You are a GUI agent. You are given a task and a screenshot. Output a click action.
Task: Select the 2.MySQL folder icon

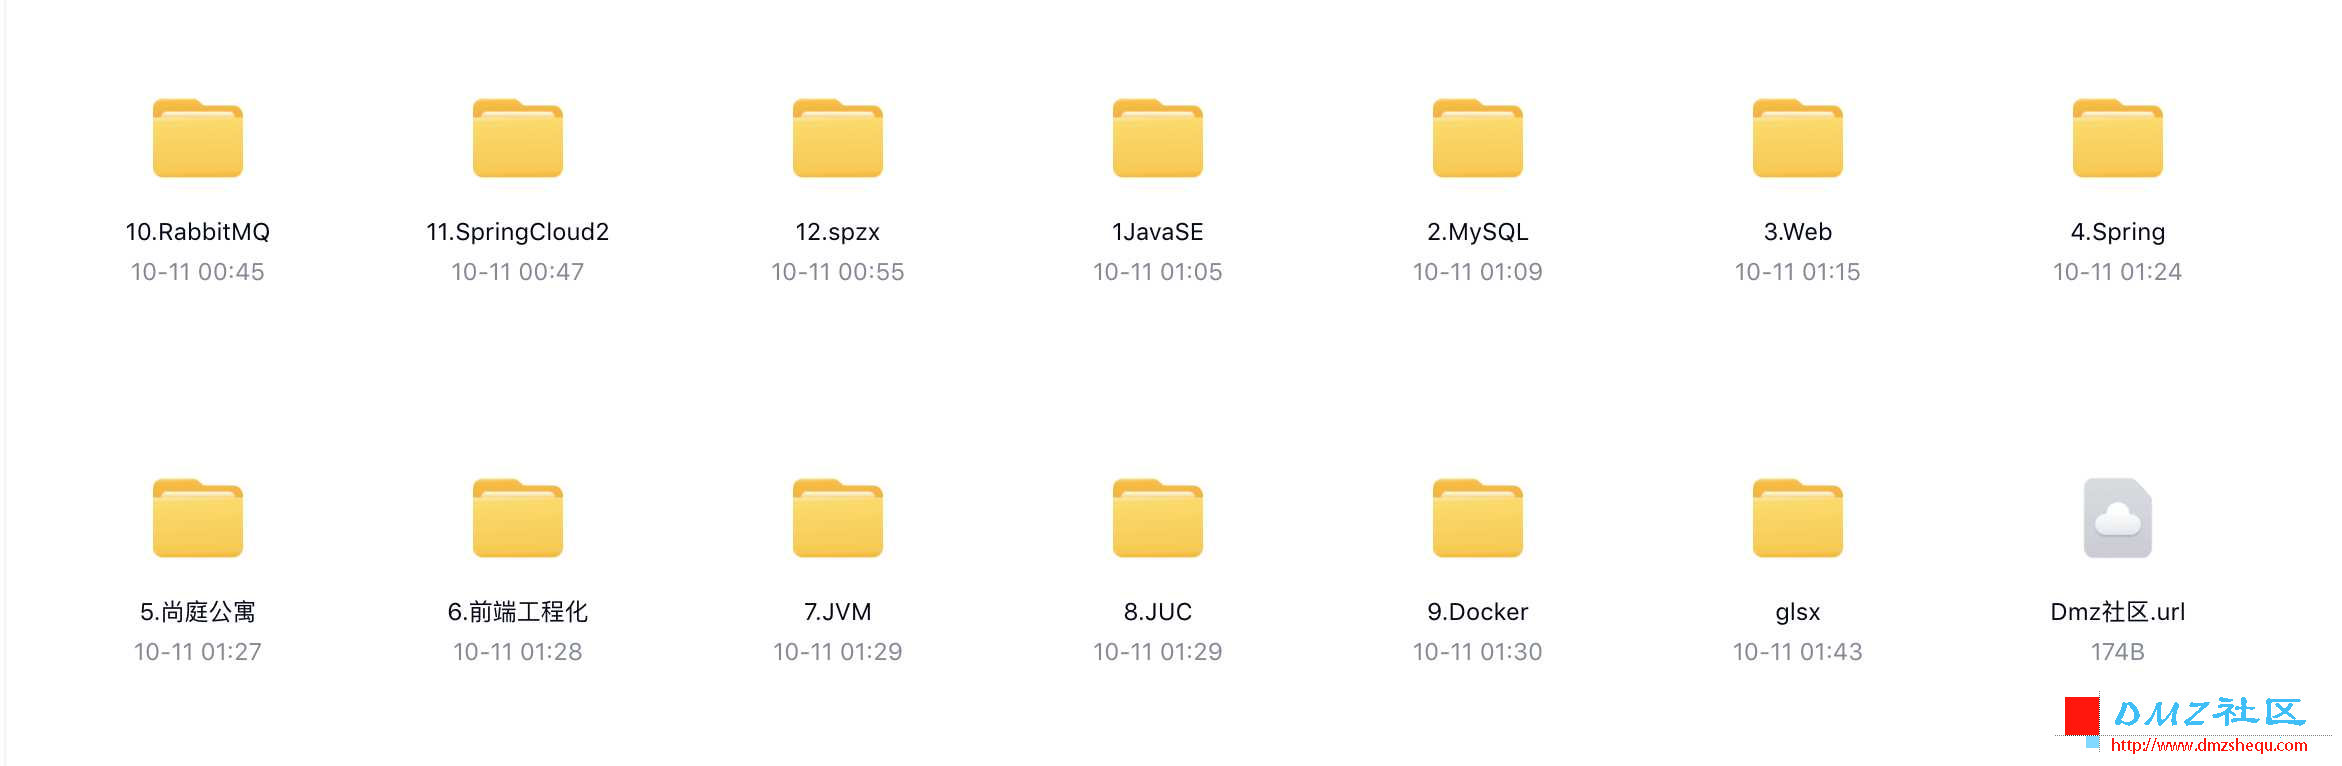pos(1478,138)
